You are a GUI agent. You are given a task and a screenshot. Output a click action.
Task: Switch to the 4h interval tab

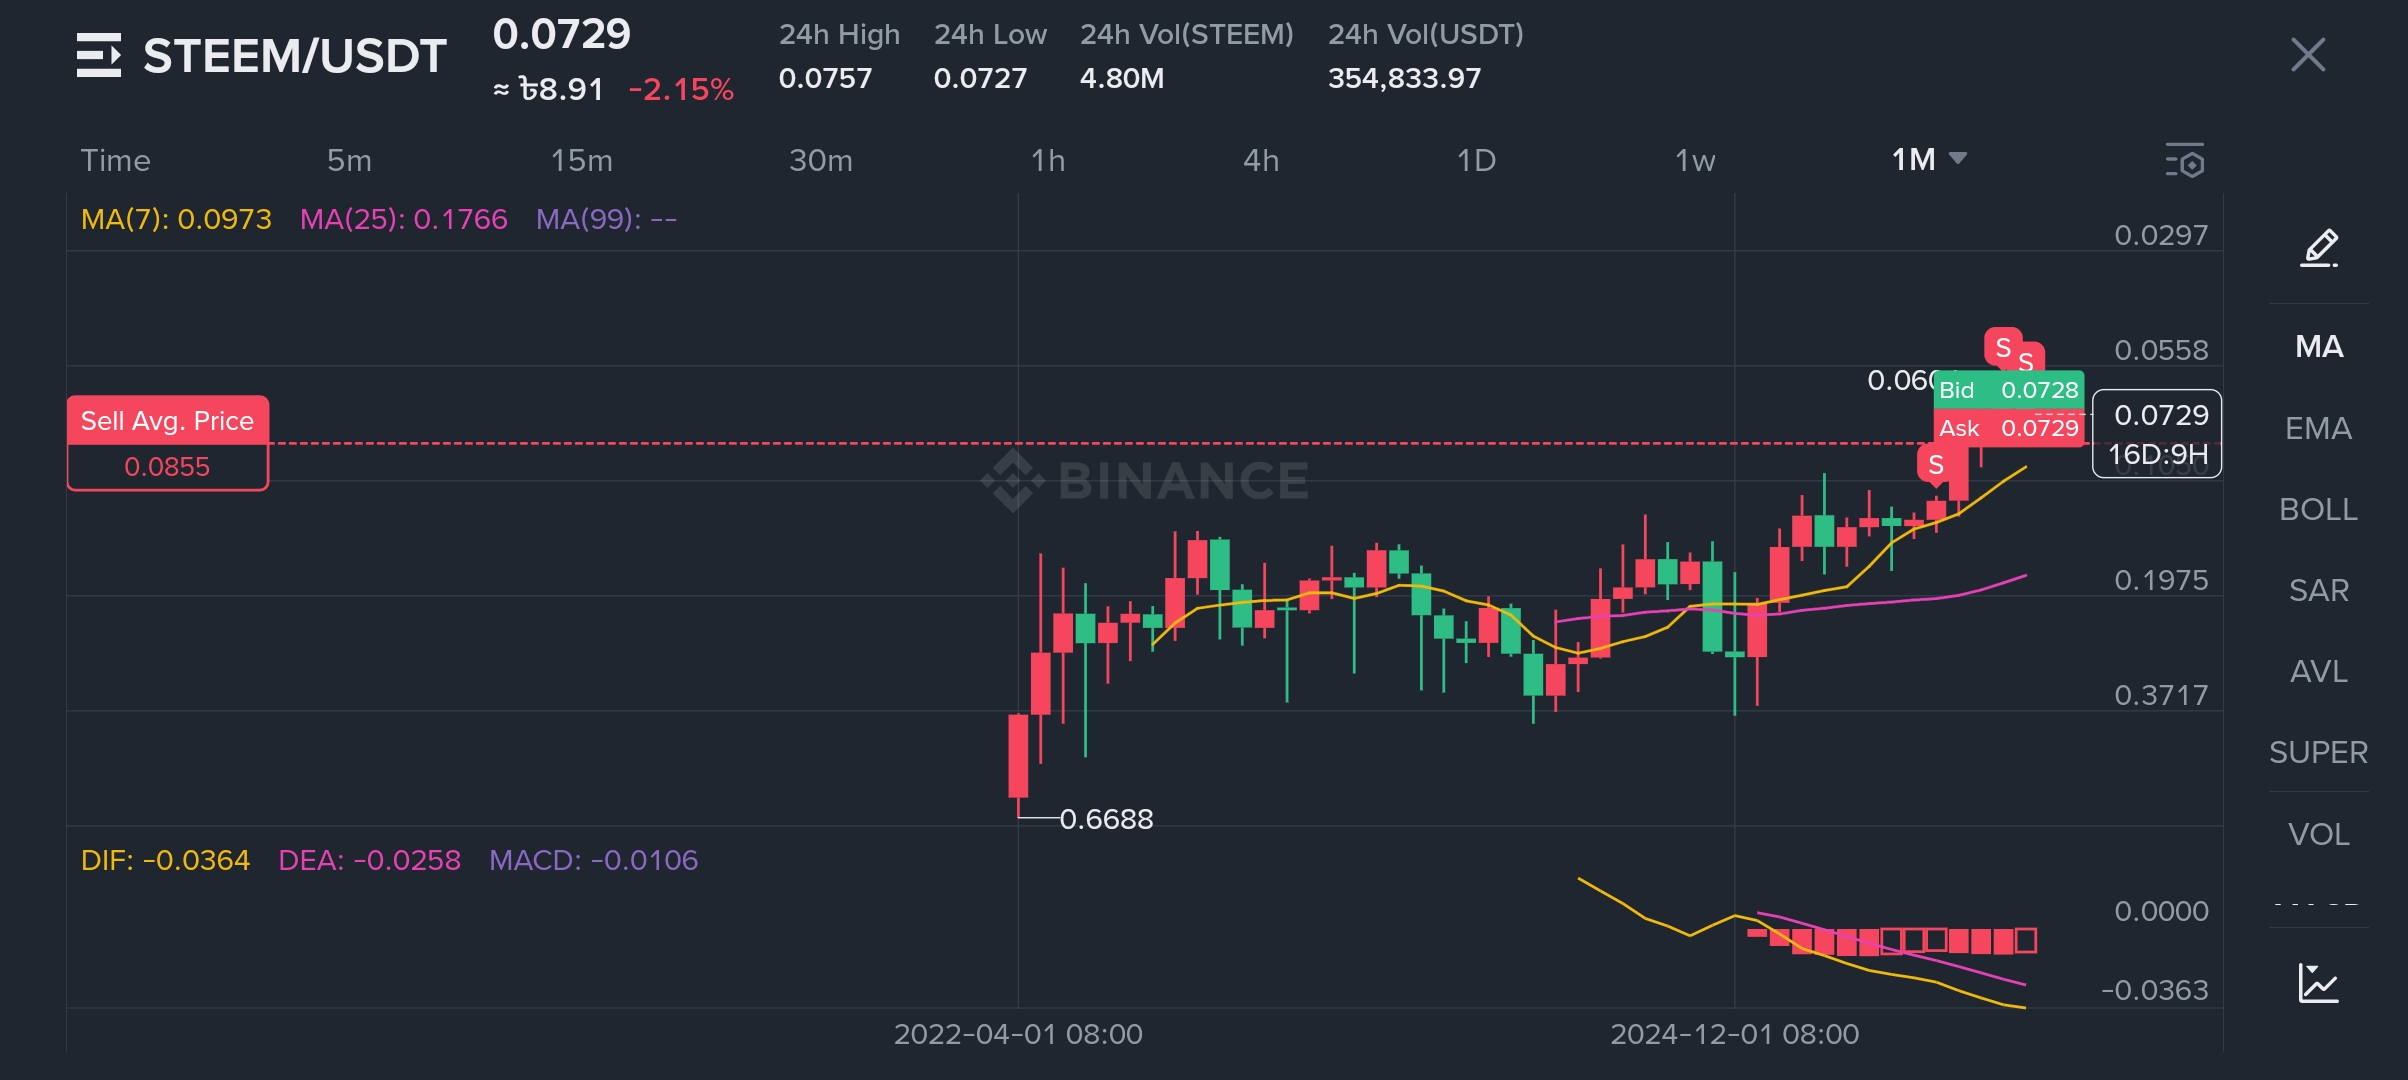pos(1260,160)
